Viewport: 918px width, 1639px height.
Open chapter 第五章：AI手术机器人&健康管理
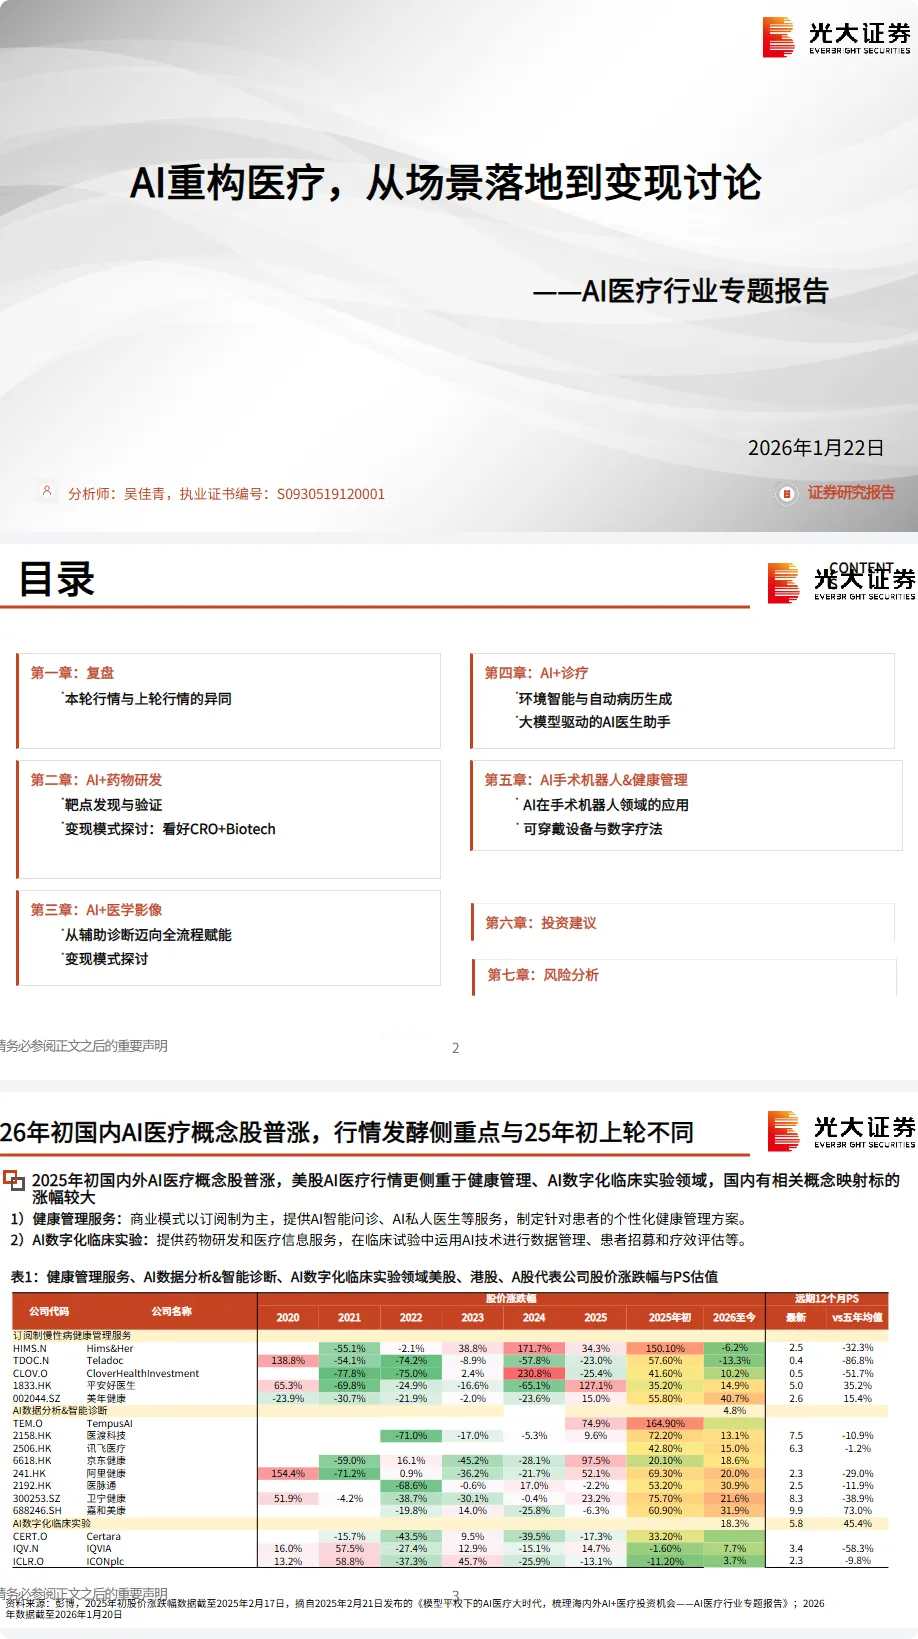point(586,780)
